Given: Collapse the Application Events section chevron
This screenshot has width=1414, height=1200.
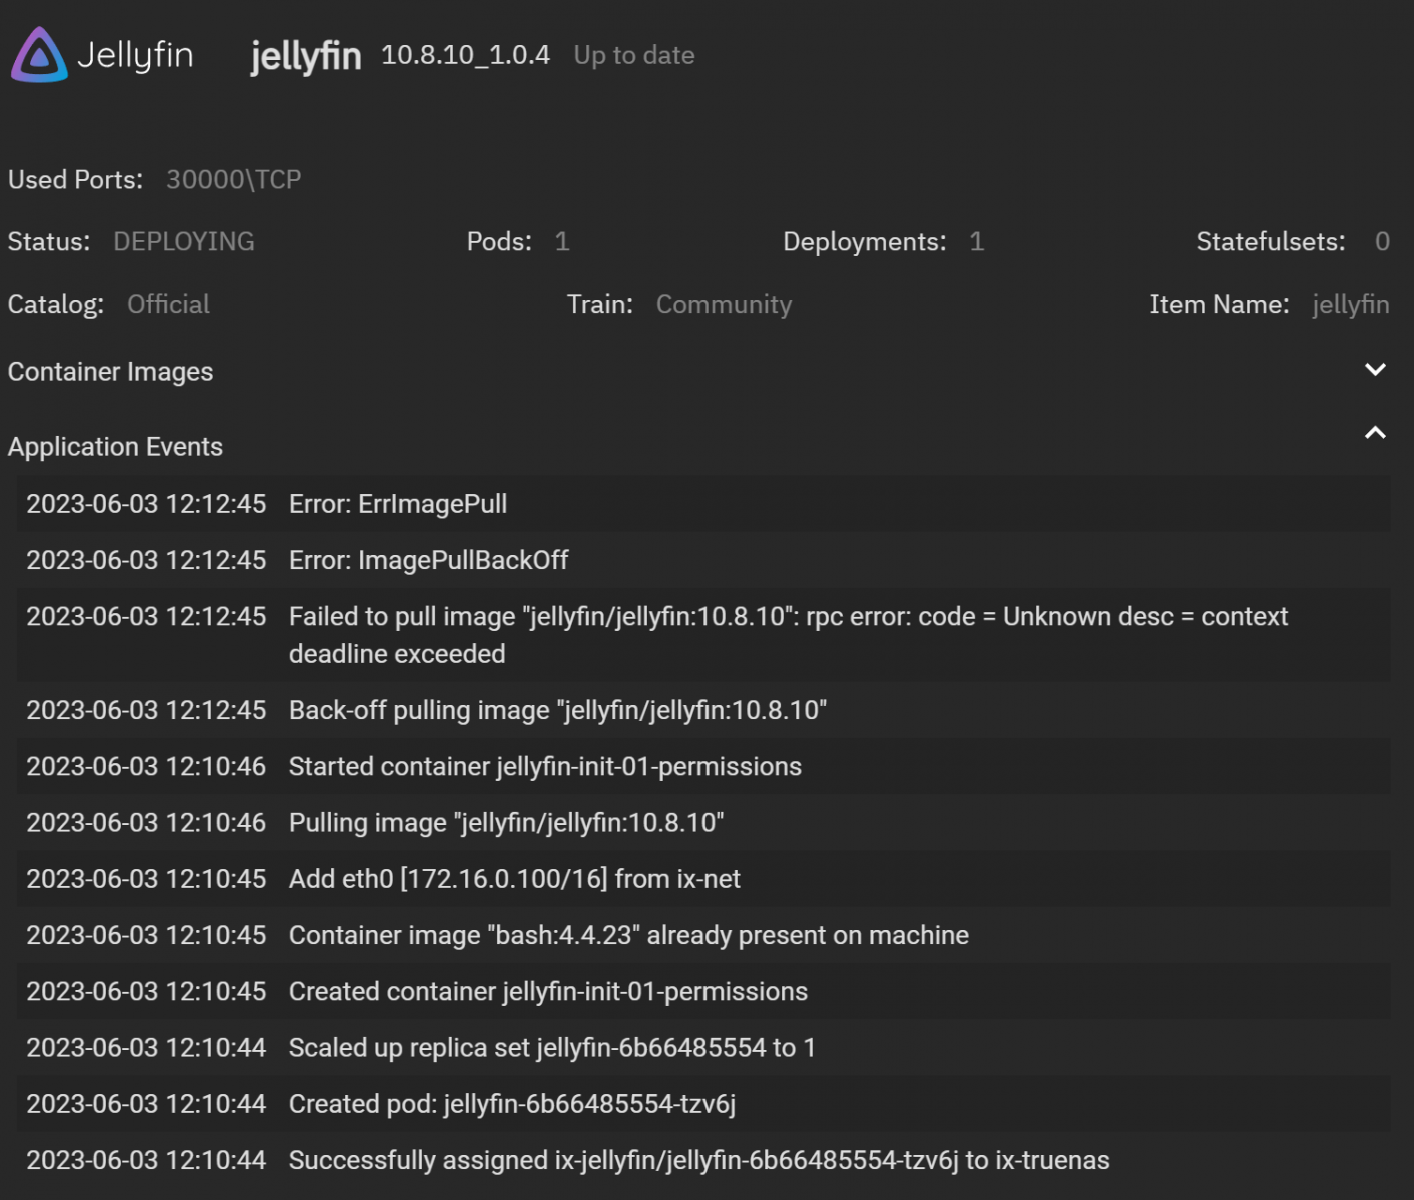Looking at the screenshot, I should pos(1375,433).
